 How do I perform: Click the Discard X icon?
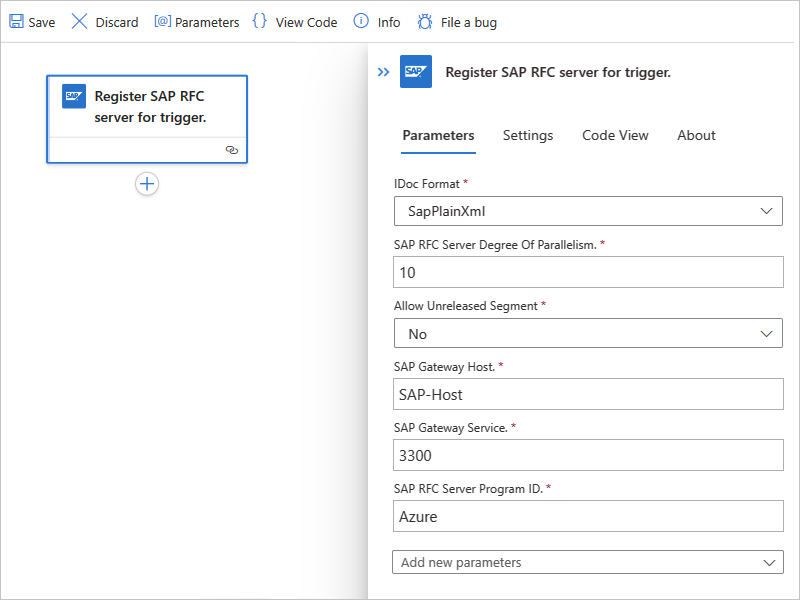pyautogui.click(x=79, y=22)
